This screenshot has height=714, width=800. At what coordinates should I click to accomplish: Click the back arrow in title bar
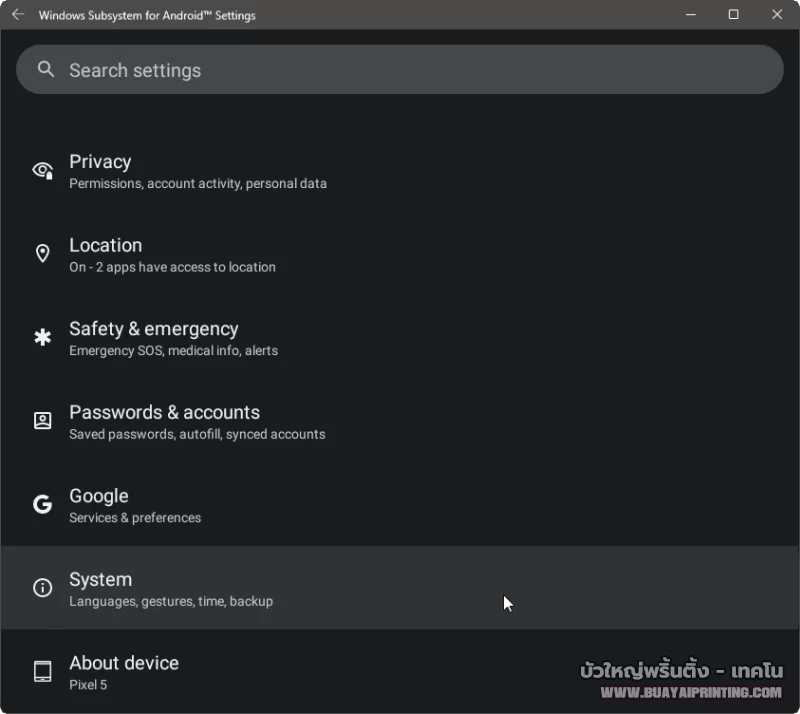(x=17, y=15)
